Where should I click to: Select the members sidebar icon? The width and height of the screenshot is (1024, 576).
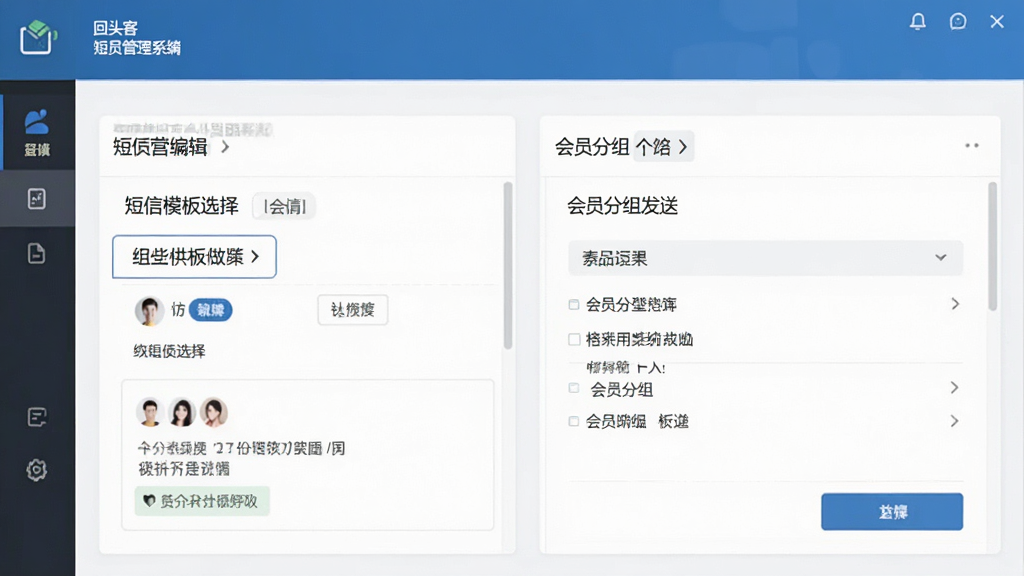pyautogui.click(x=37, y=133)
